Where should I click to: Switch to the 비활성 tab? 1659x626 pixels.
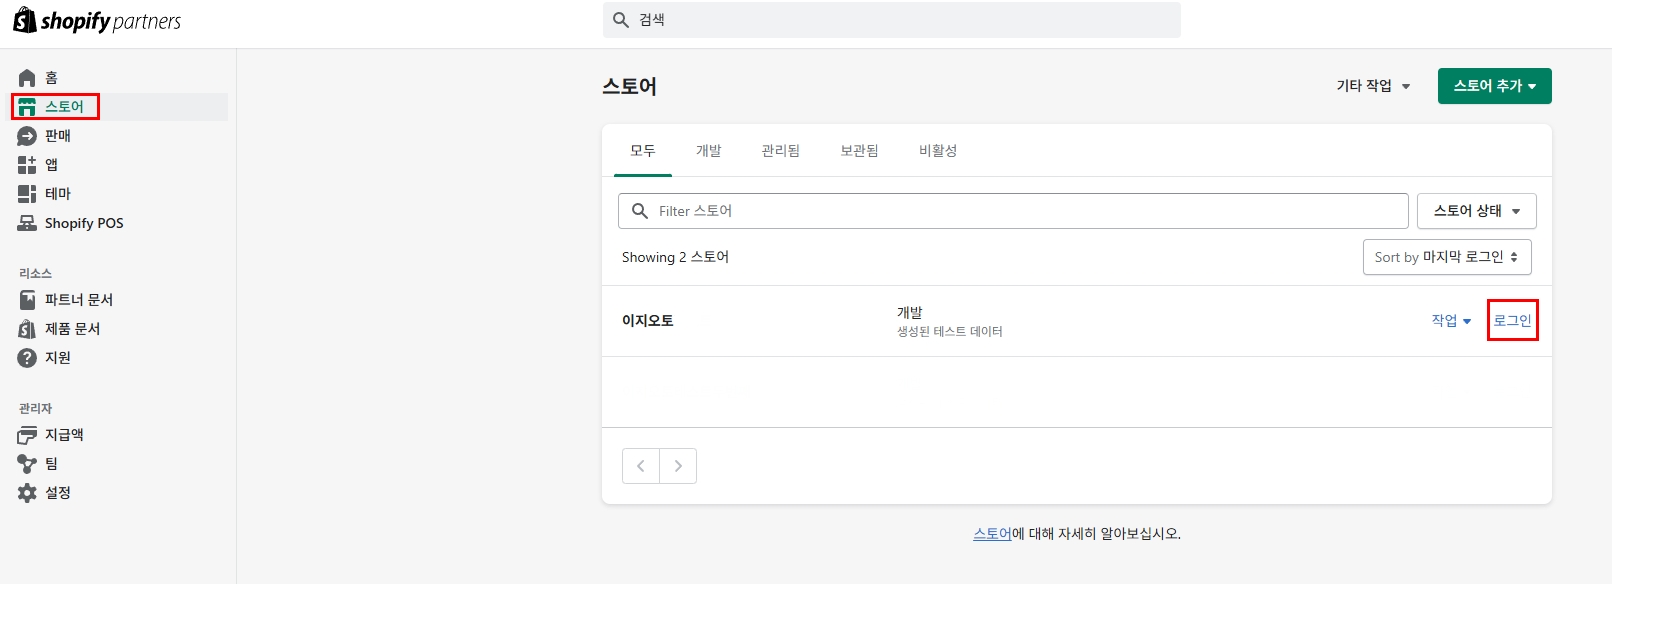point(937,151)
